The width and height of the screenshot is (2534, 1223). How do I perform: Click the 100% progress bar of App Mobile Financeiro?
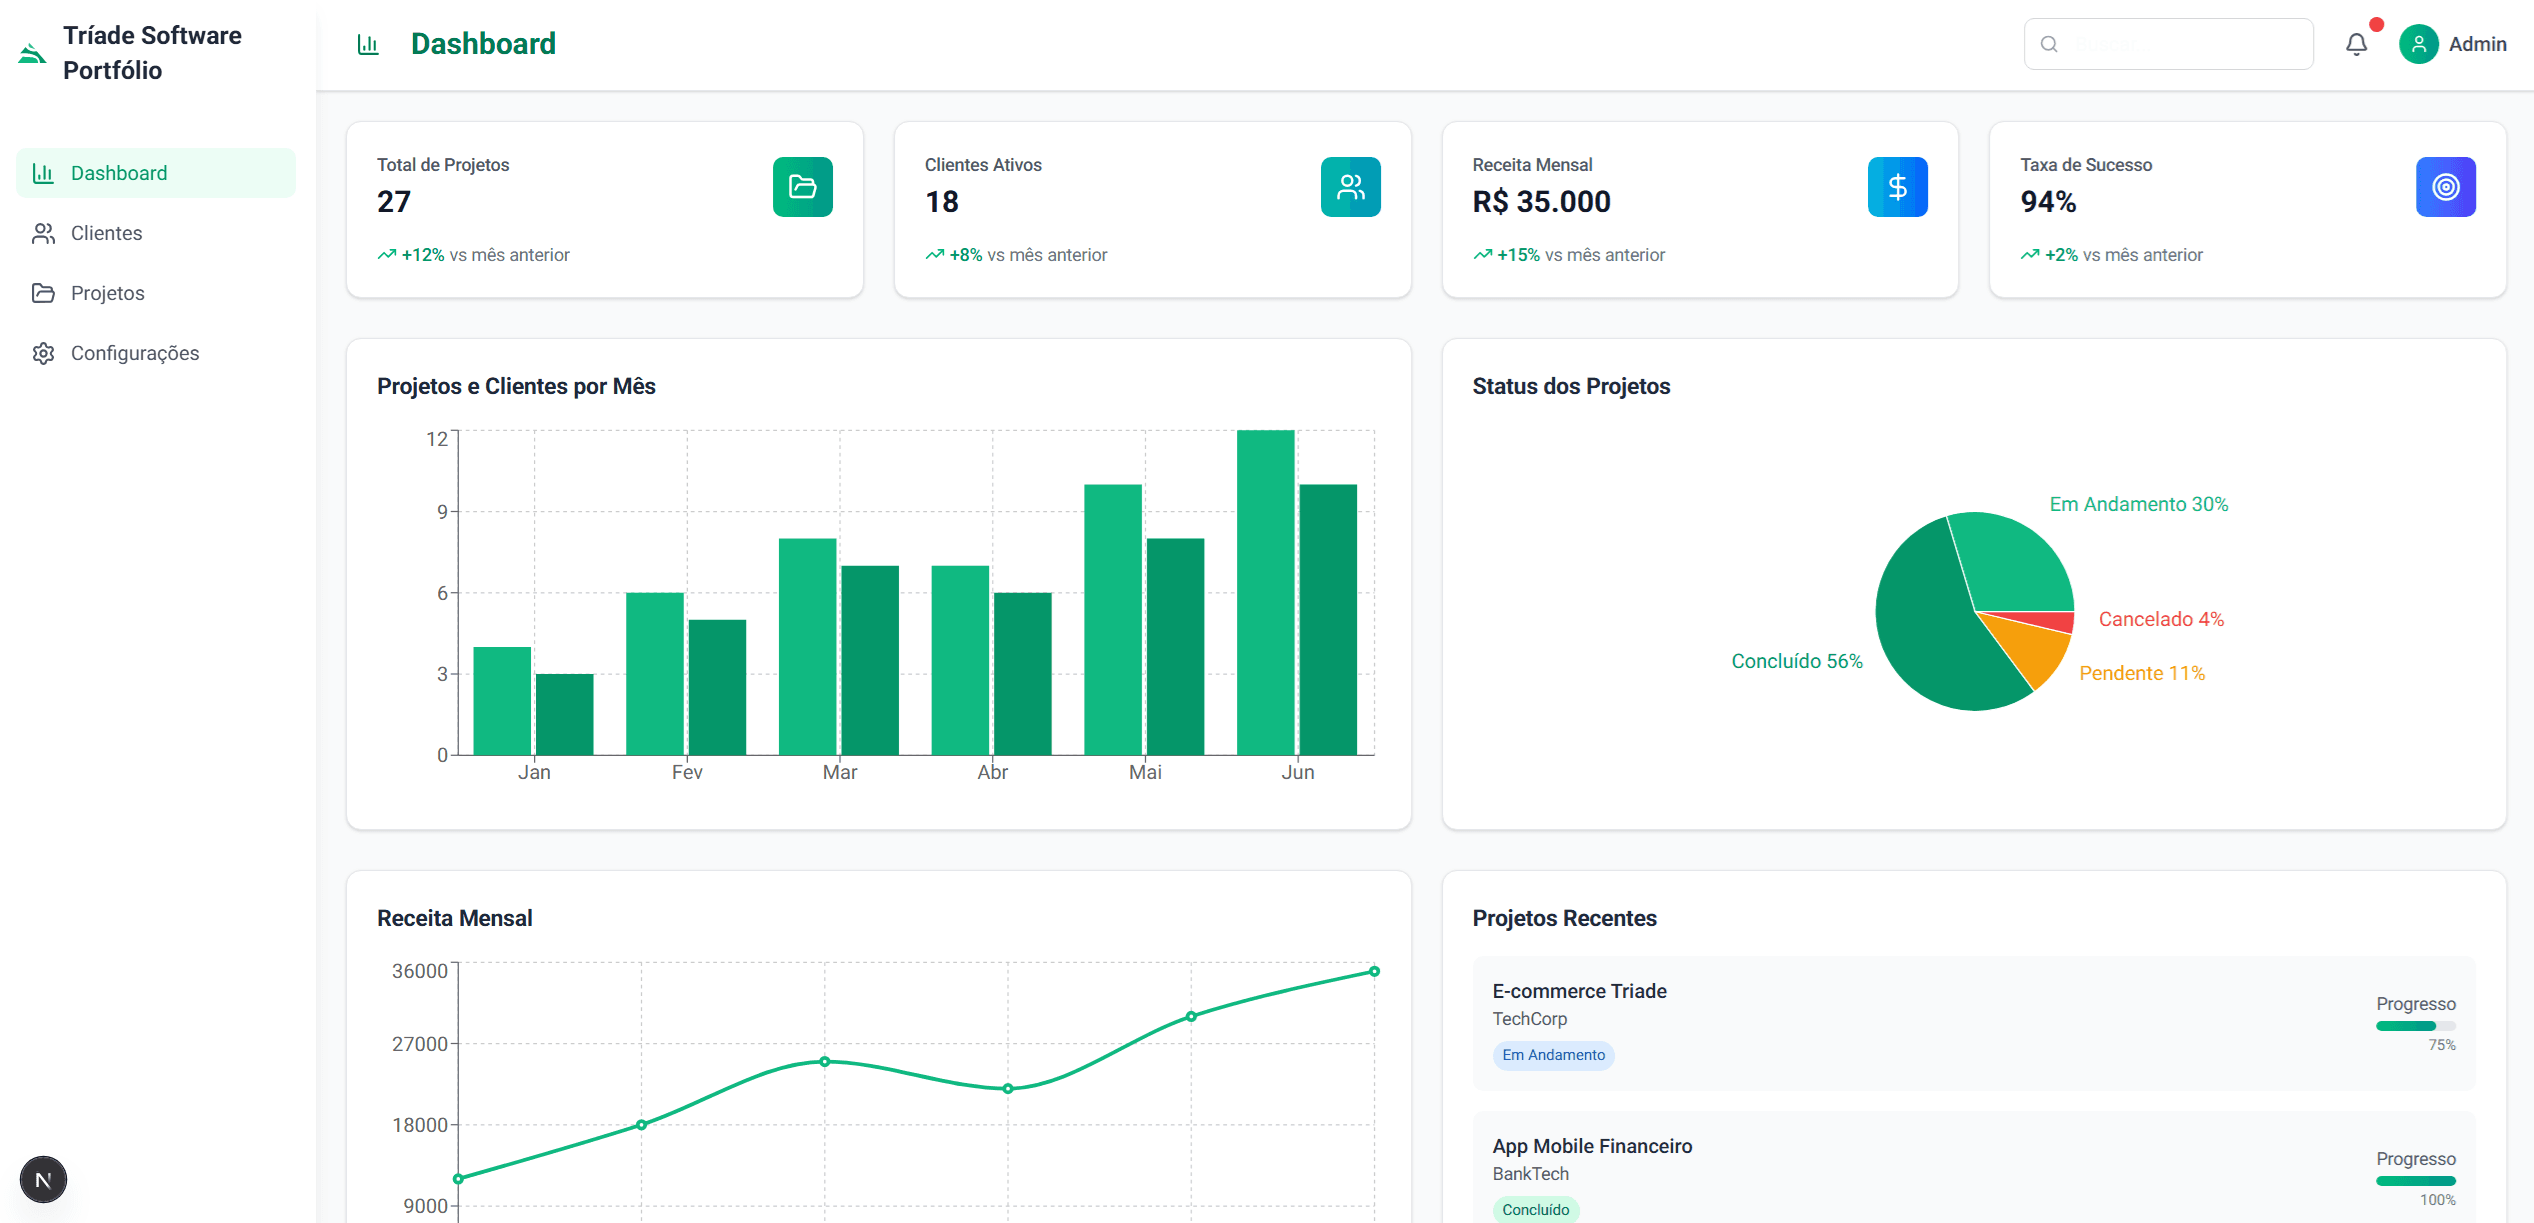pos(2415,1181)
